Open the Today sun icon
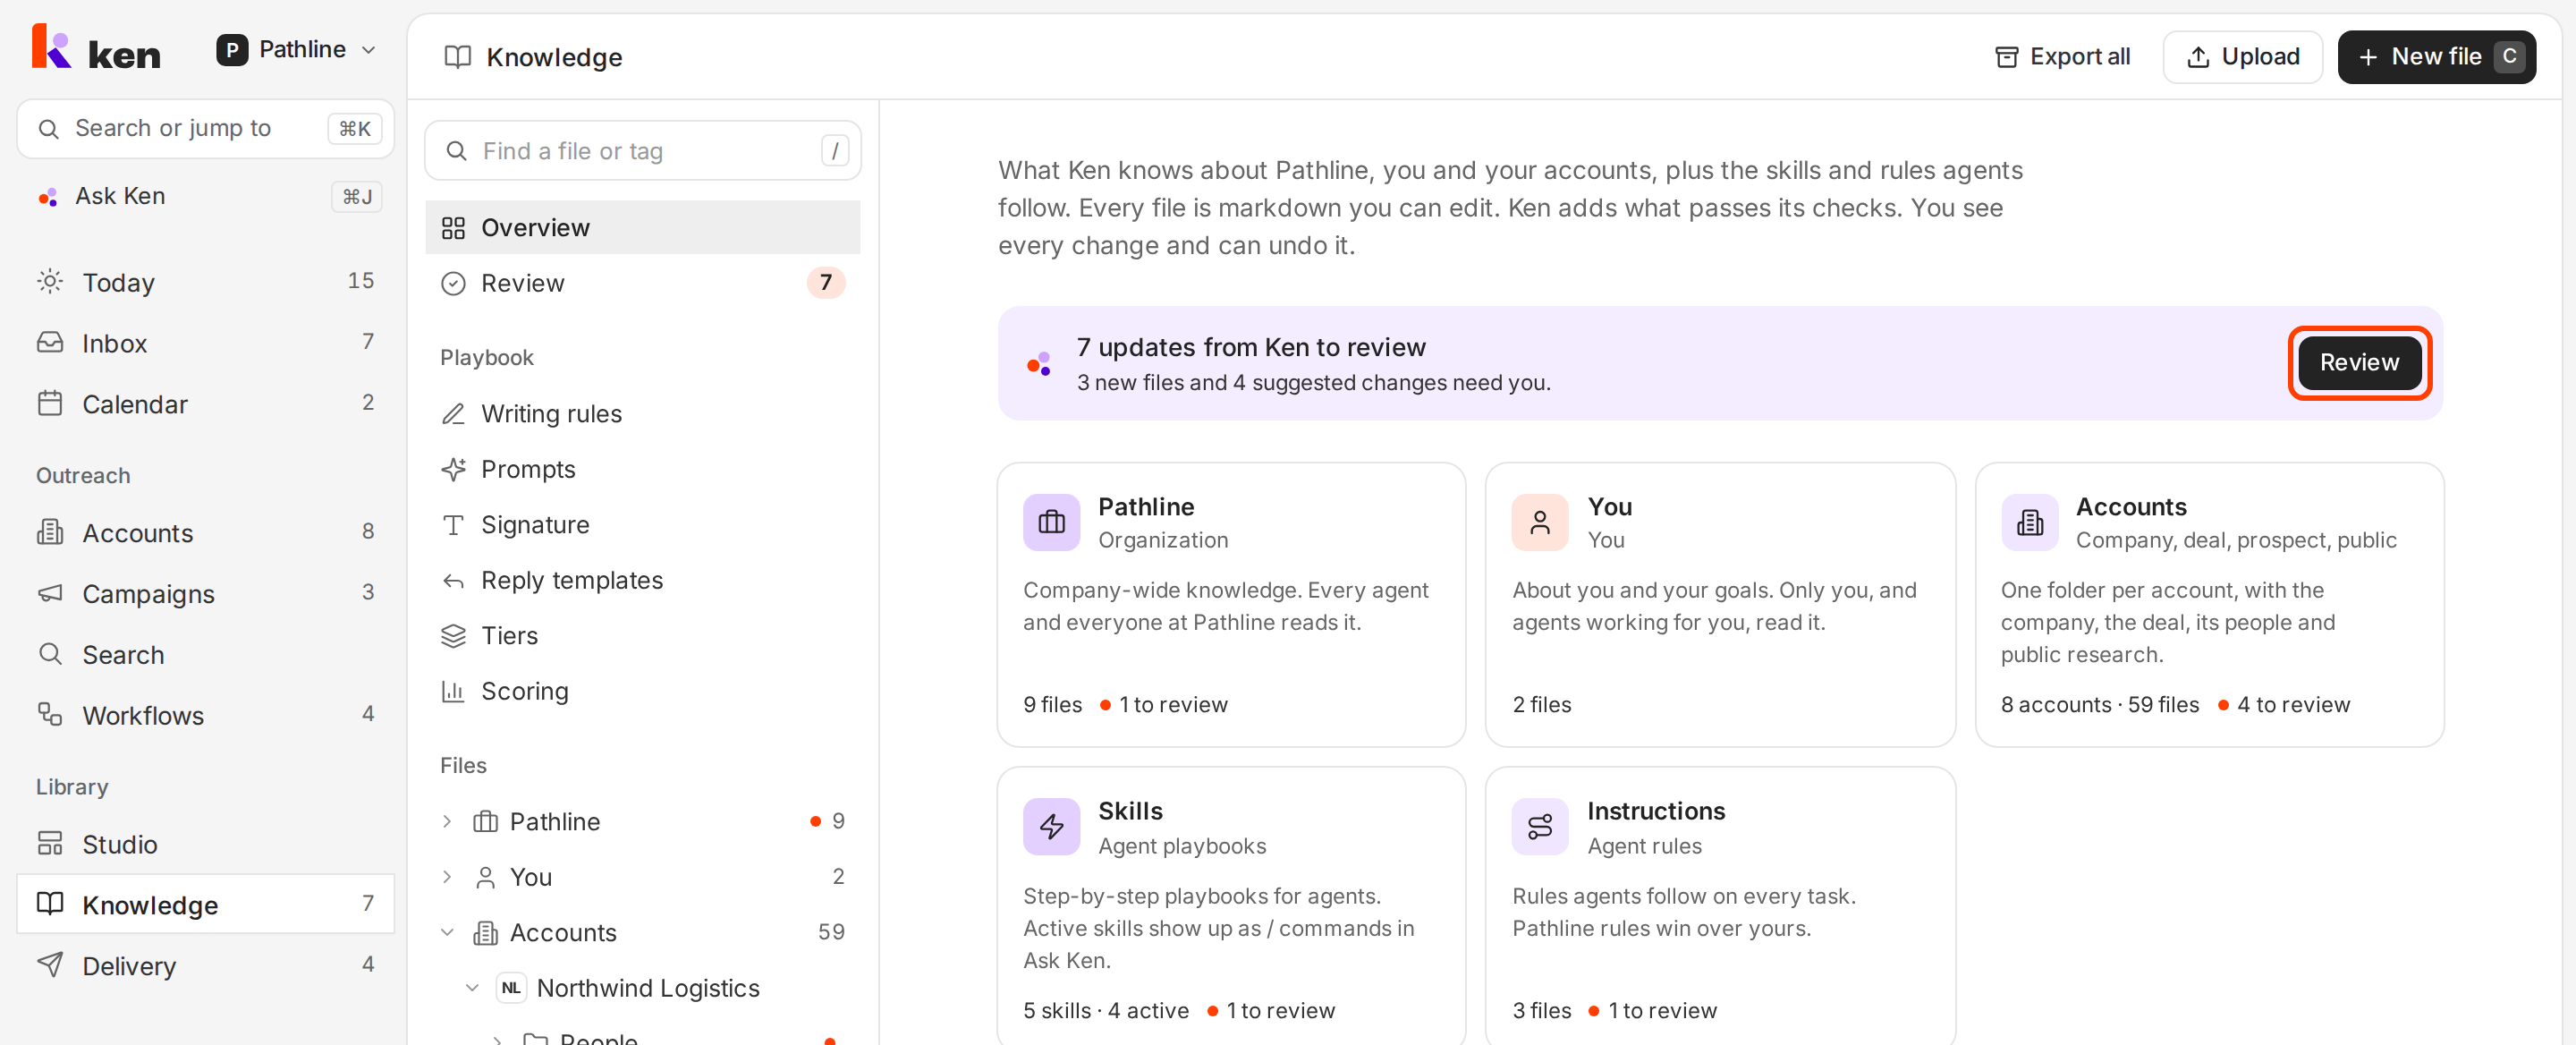Viewport: 2576px width, 1045px height. point(50,281)
